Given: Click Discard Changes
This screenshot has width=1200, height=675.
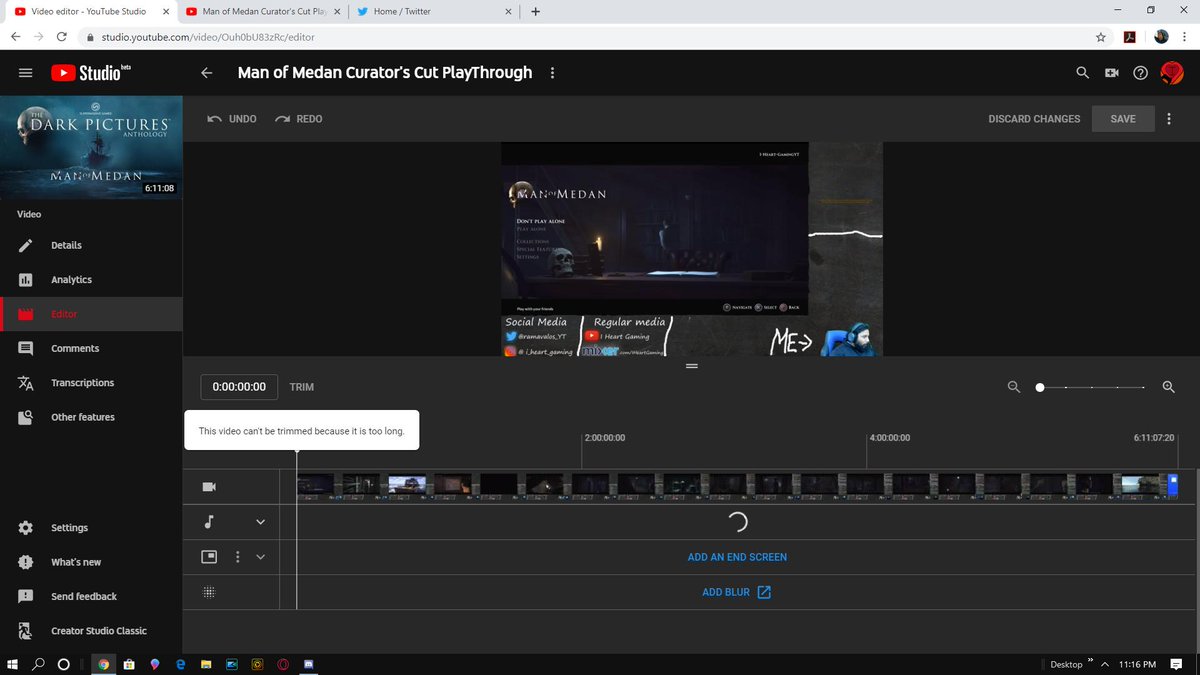Looking at the screenshot, I should (1034, 119).
